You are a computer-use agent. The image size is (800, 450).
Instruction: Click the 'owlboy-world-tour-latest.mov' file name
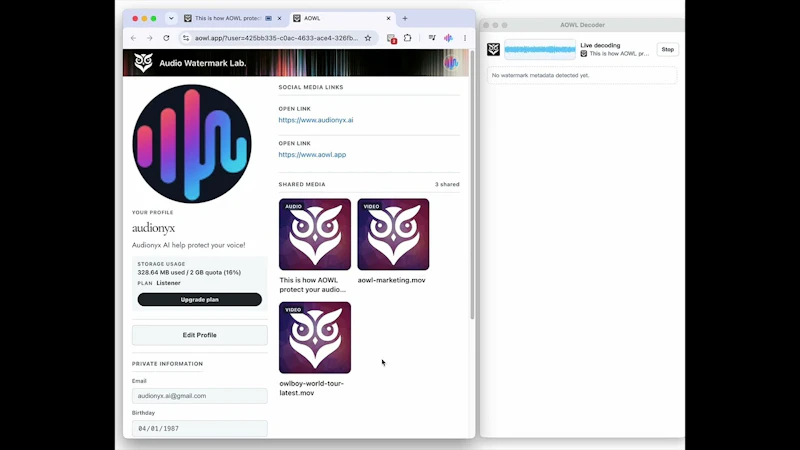tap(311, 388)
